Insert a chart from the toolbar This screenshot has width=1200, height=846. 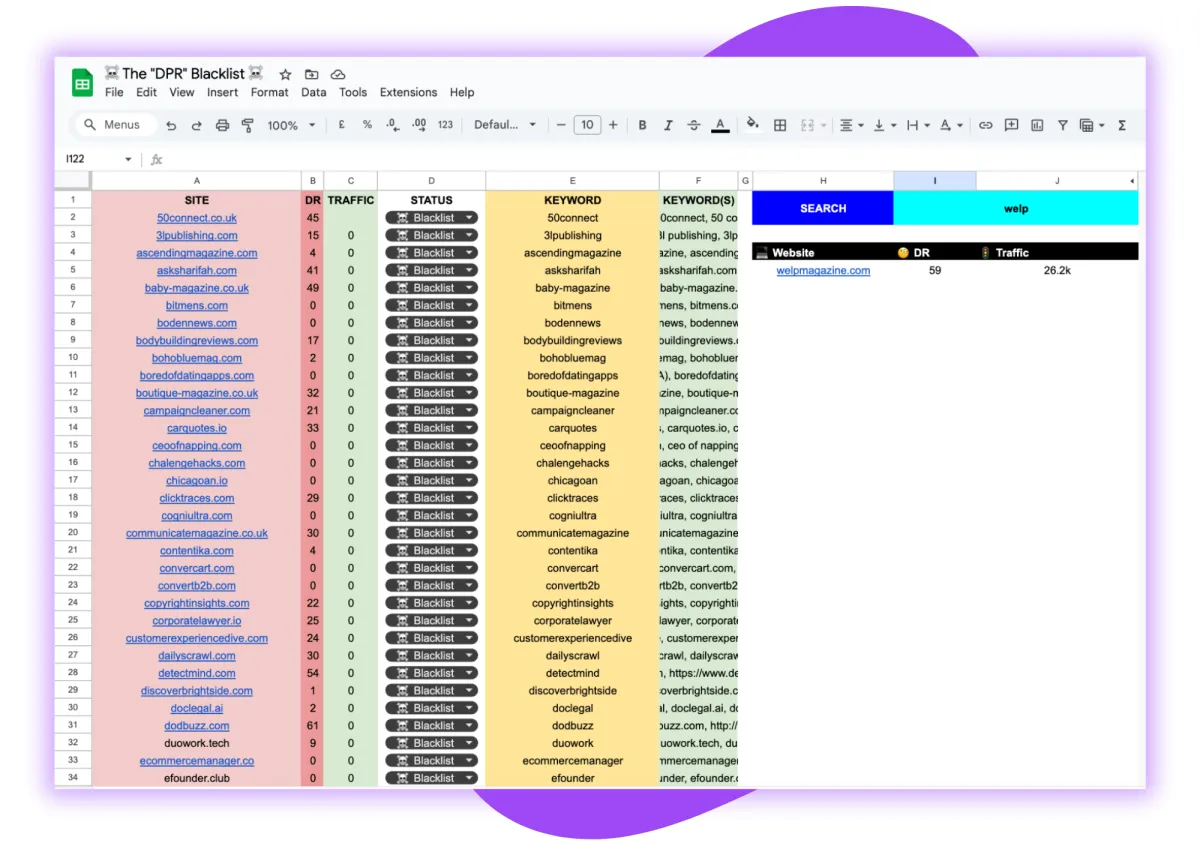1037,125
